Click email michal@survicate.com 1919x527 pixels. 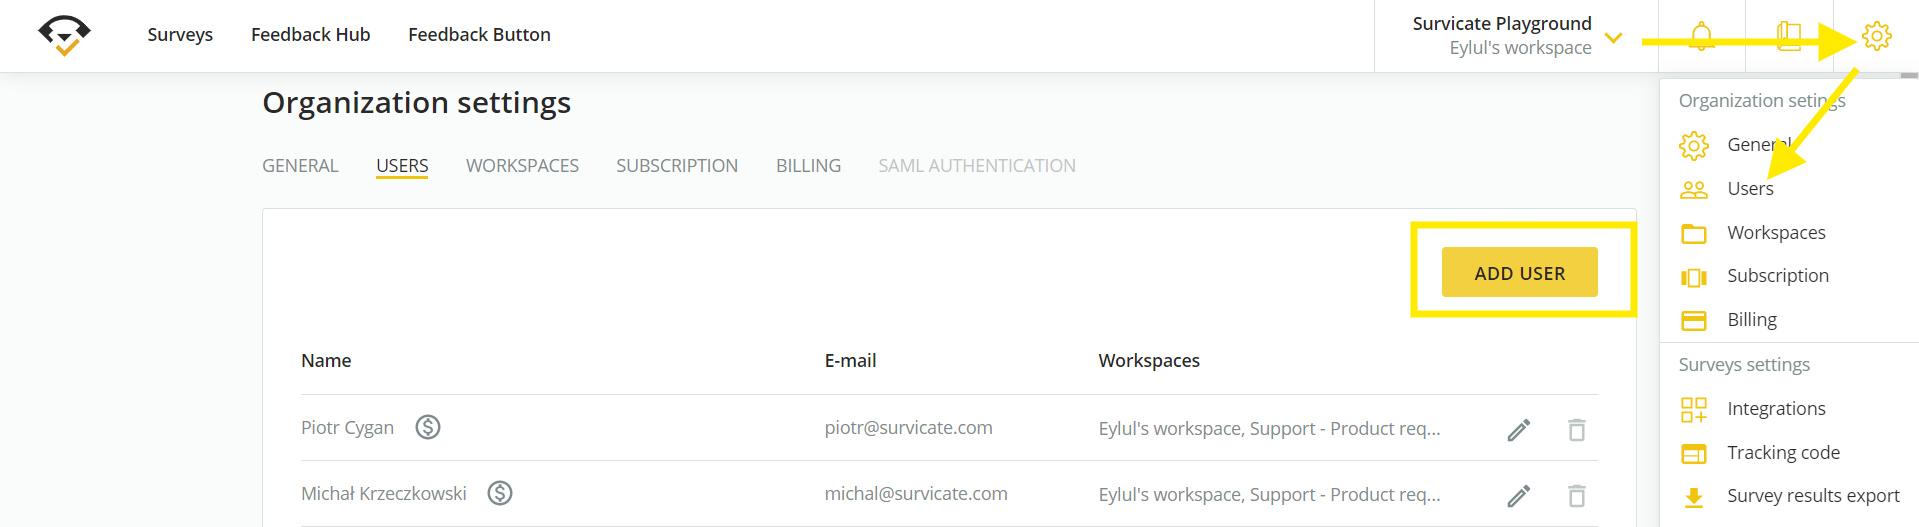tap(916, 494)
